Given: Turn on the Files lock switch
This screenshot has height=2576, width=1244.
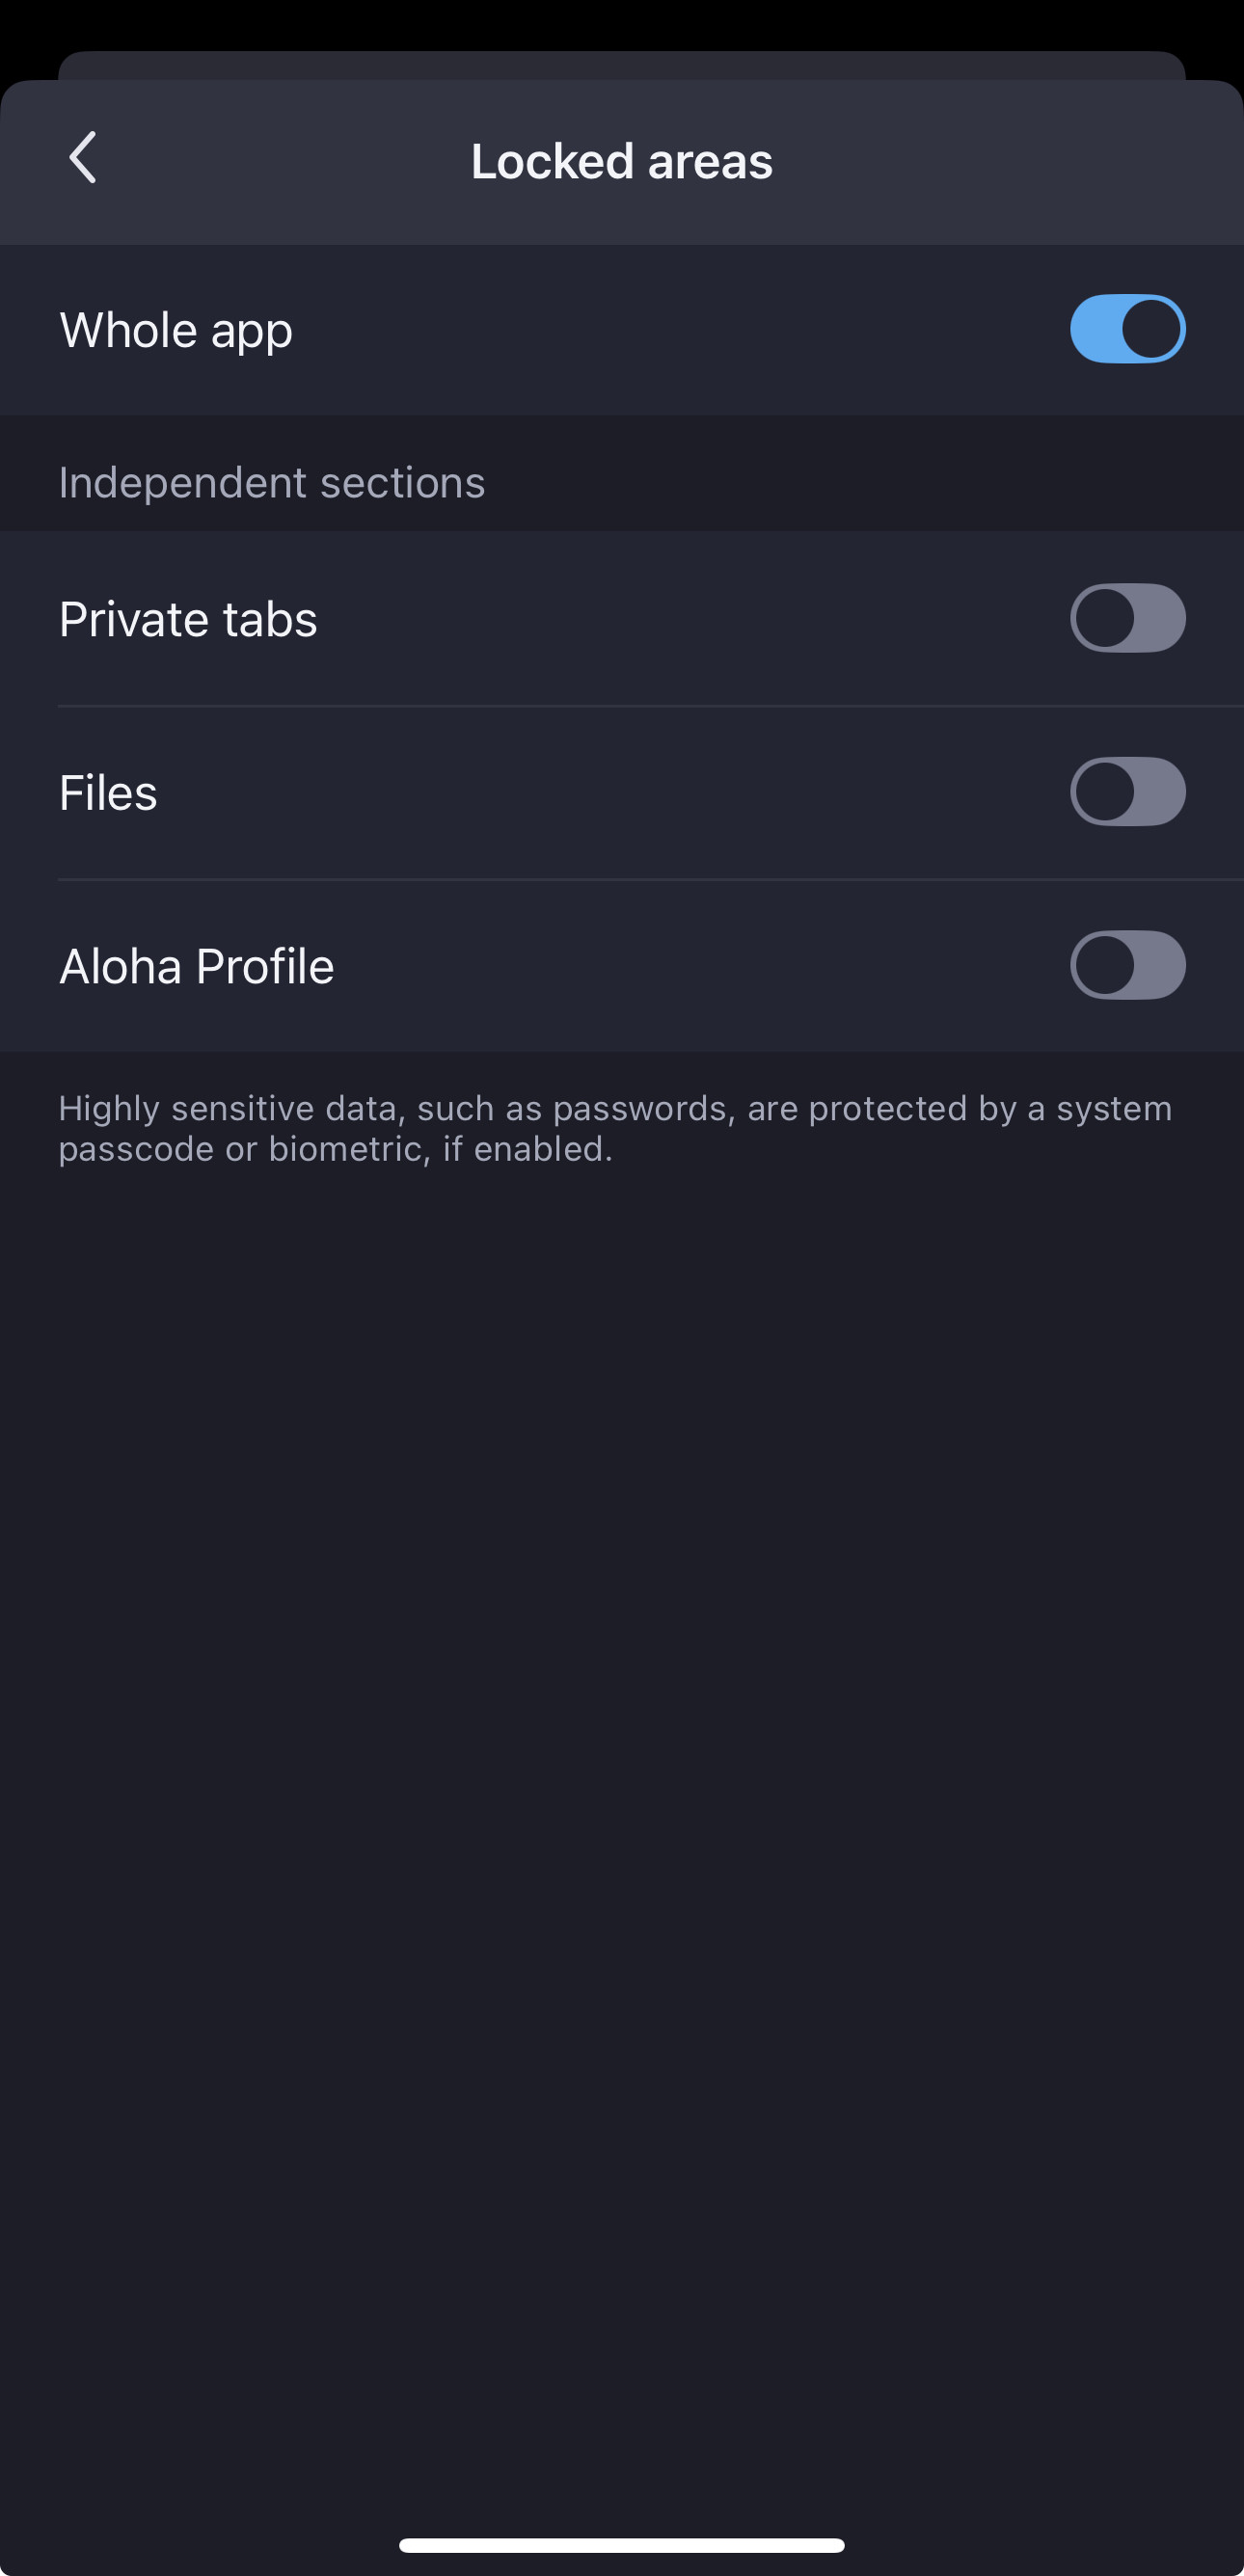Looking at the screenshot, I should click(x=1127, y=792).
